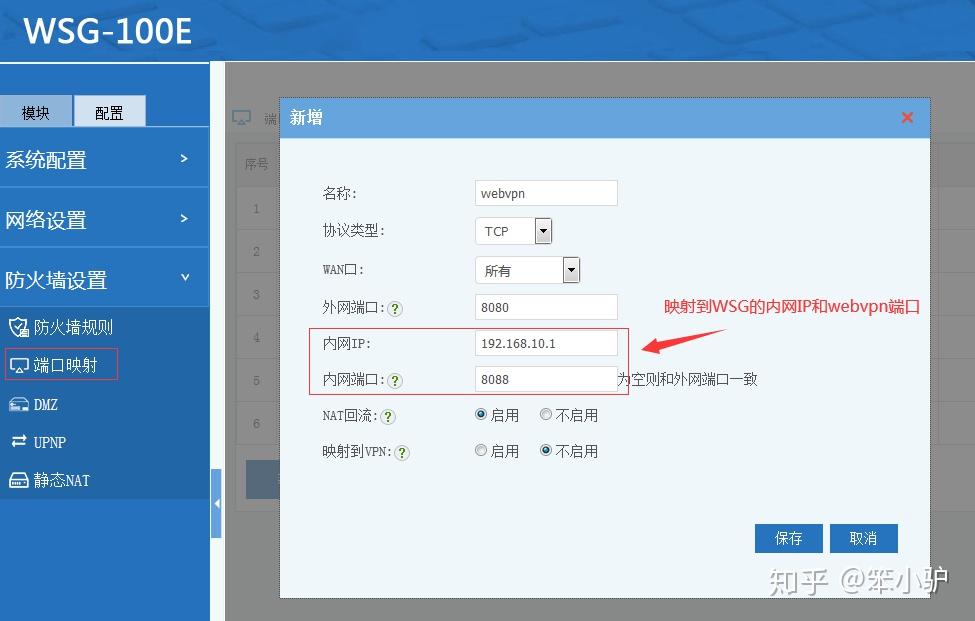The image size is (975, 621).
Task: Open help icon beside 外网端口
Action: [x=395, y=309]
